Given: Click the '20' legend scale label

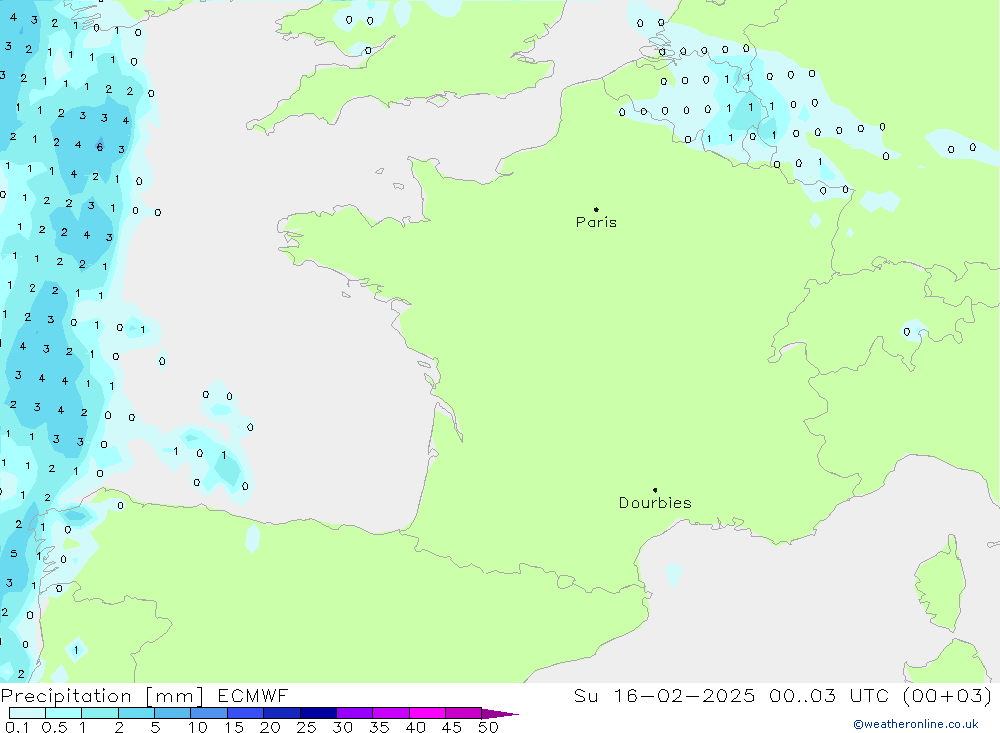Looking at the screenshot, I should pos(270,727).
